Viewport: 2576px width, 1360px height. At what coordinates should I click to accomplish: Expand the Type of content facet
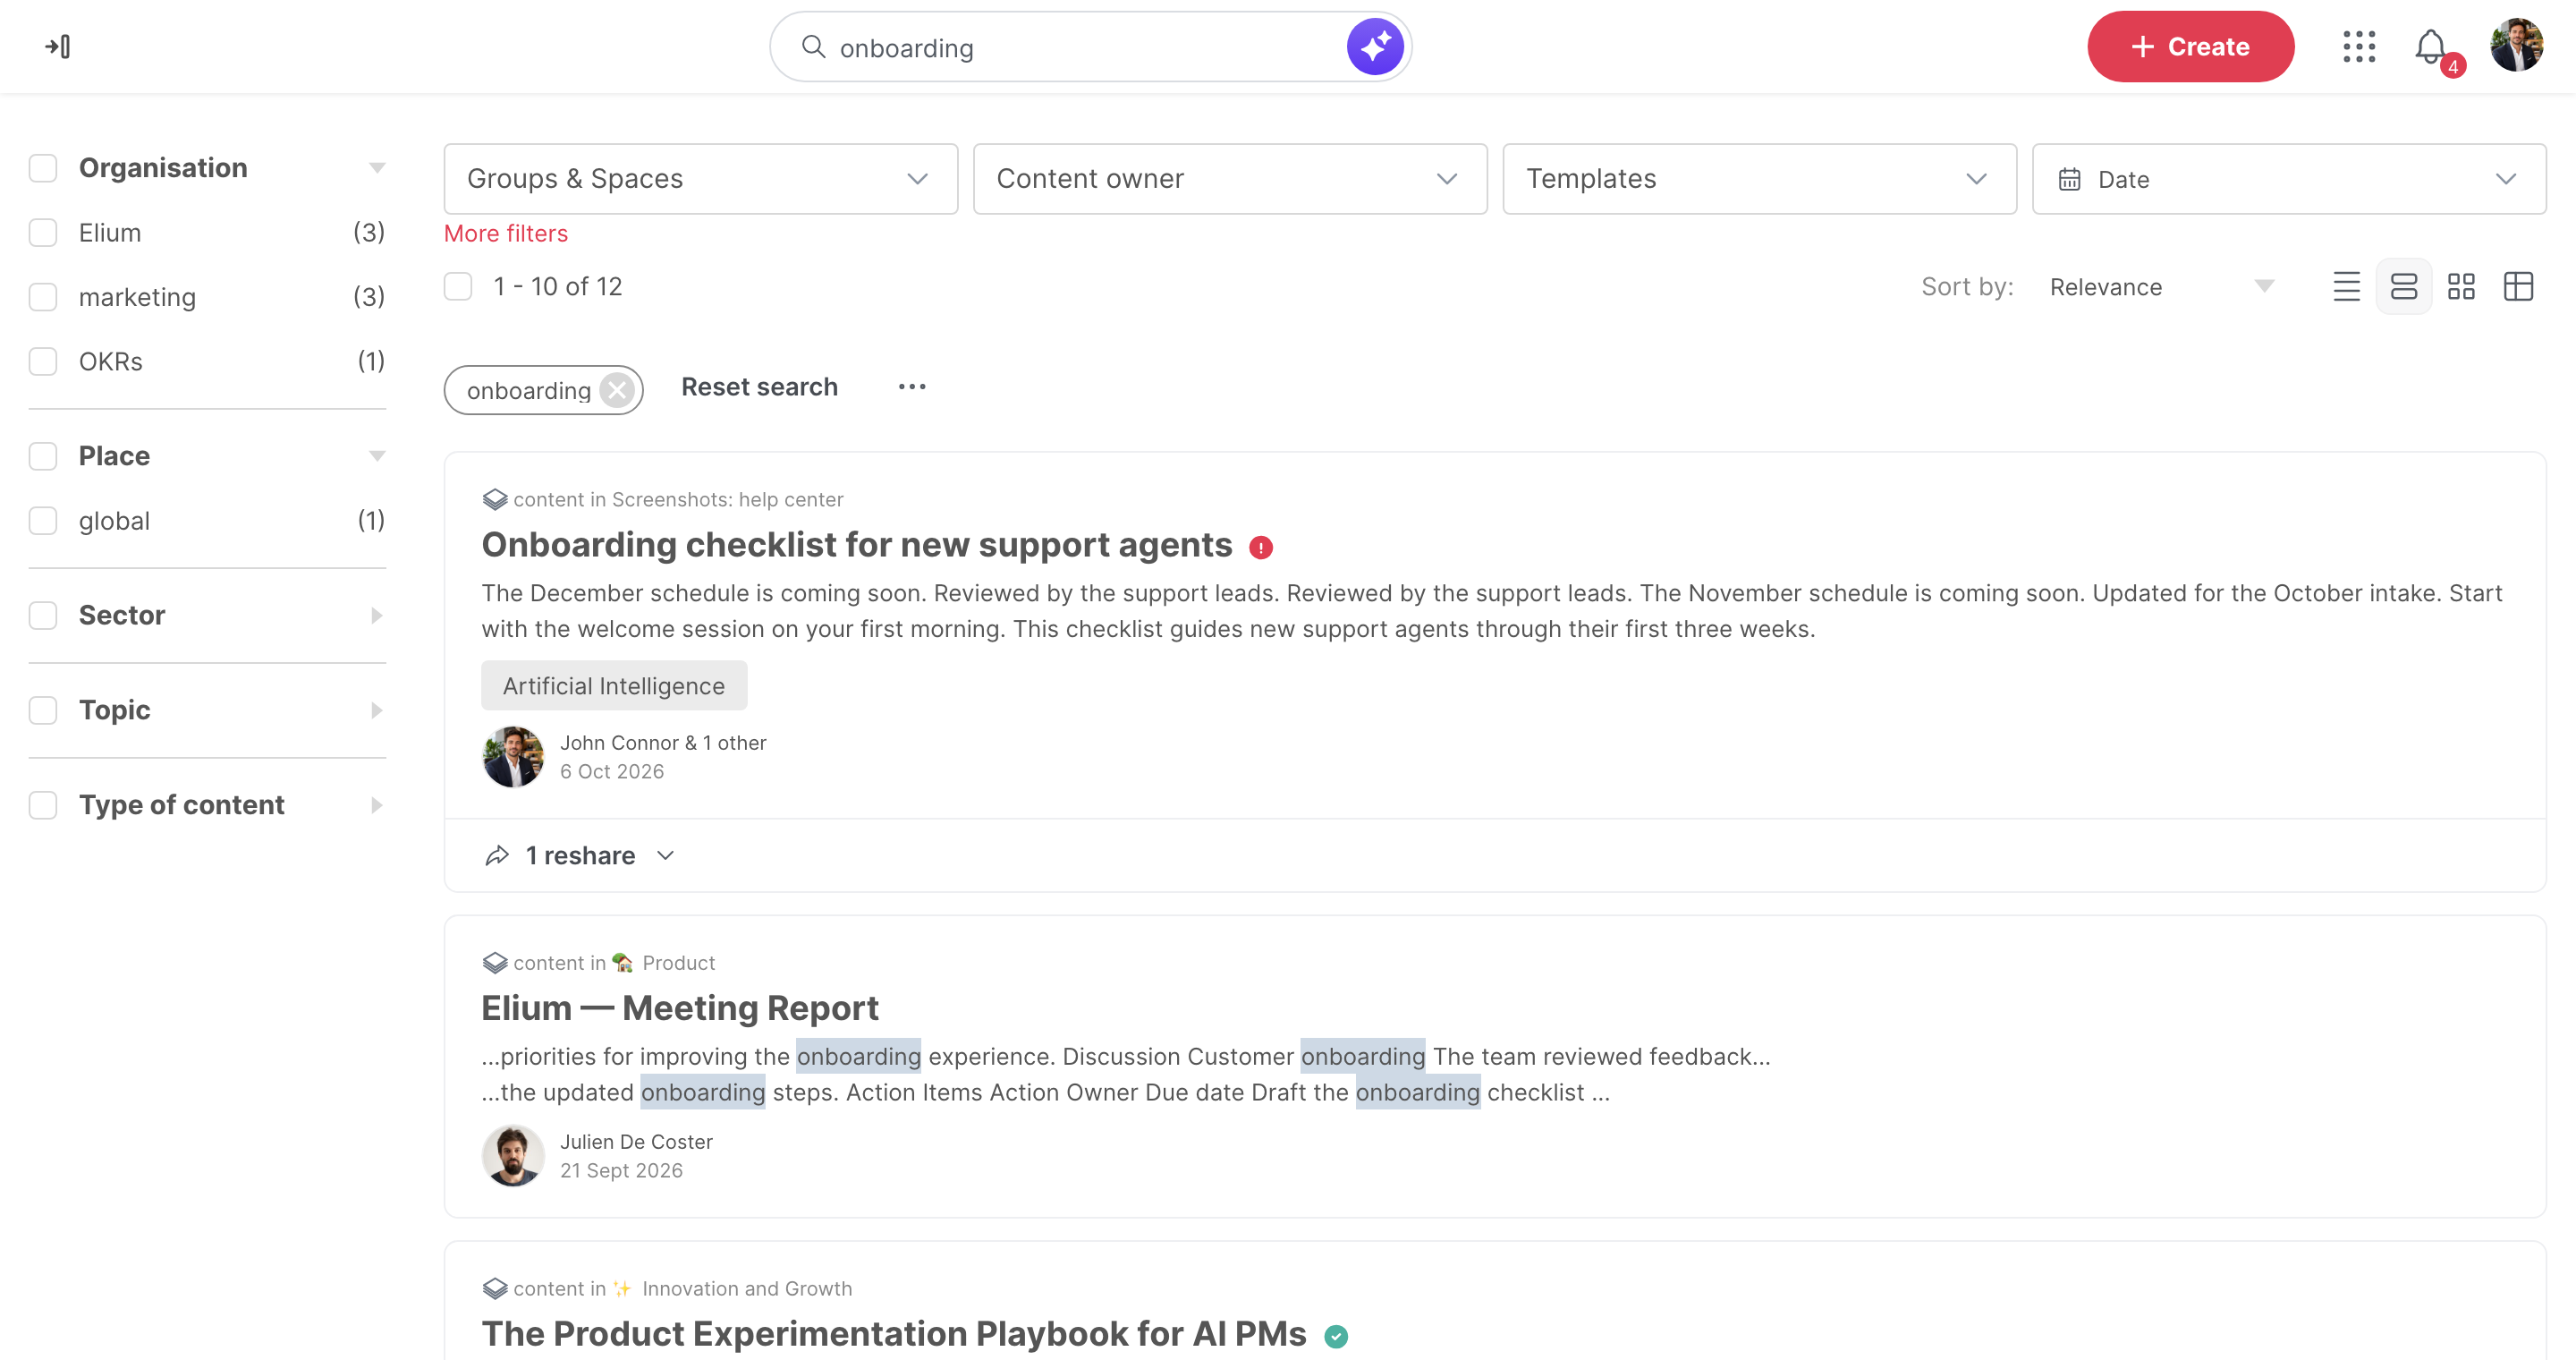pyautogui.click(x=376, y=805)
